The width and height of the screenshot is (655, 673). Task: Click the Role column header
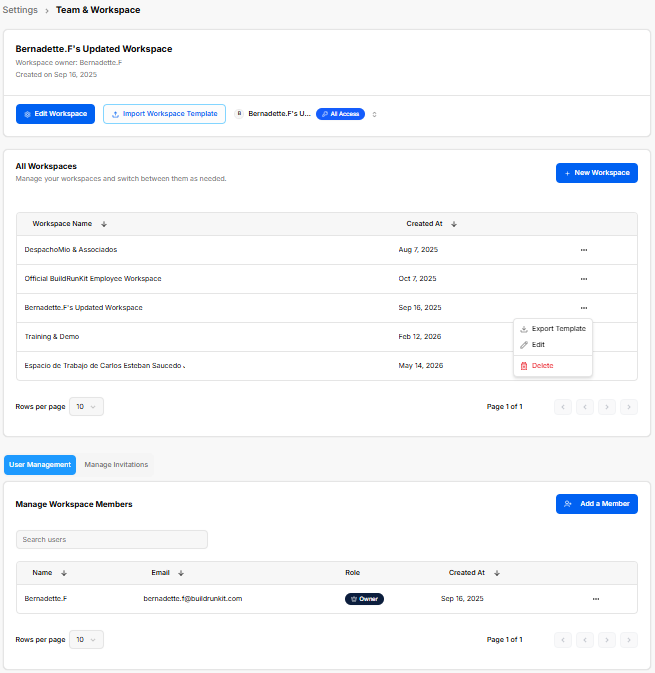(x=352, y=573)
